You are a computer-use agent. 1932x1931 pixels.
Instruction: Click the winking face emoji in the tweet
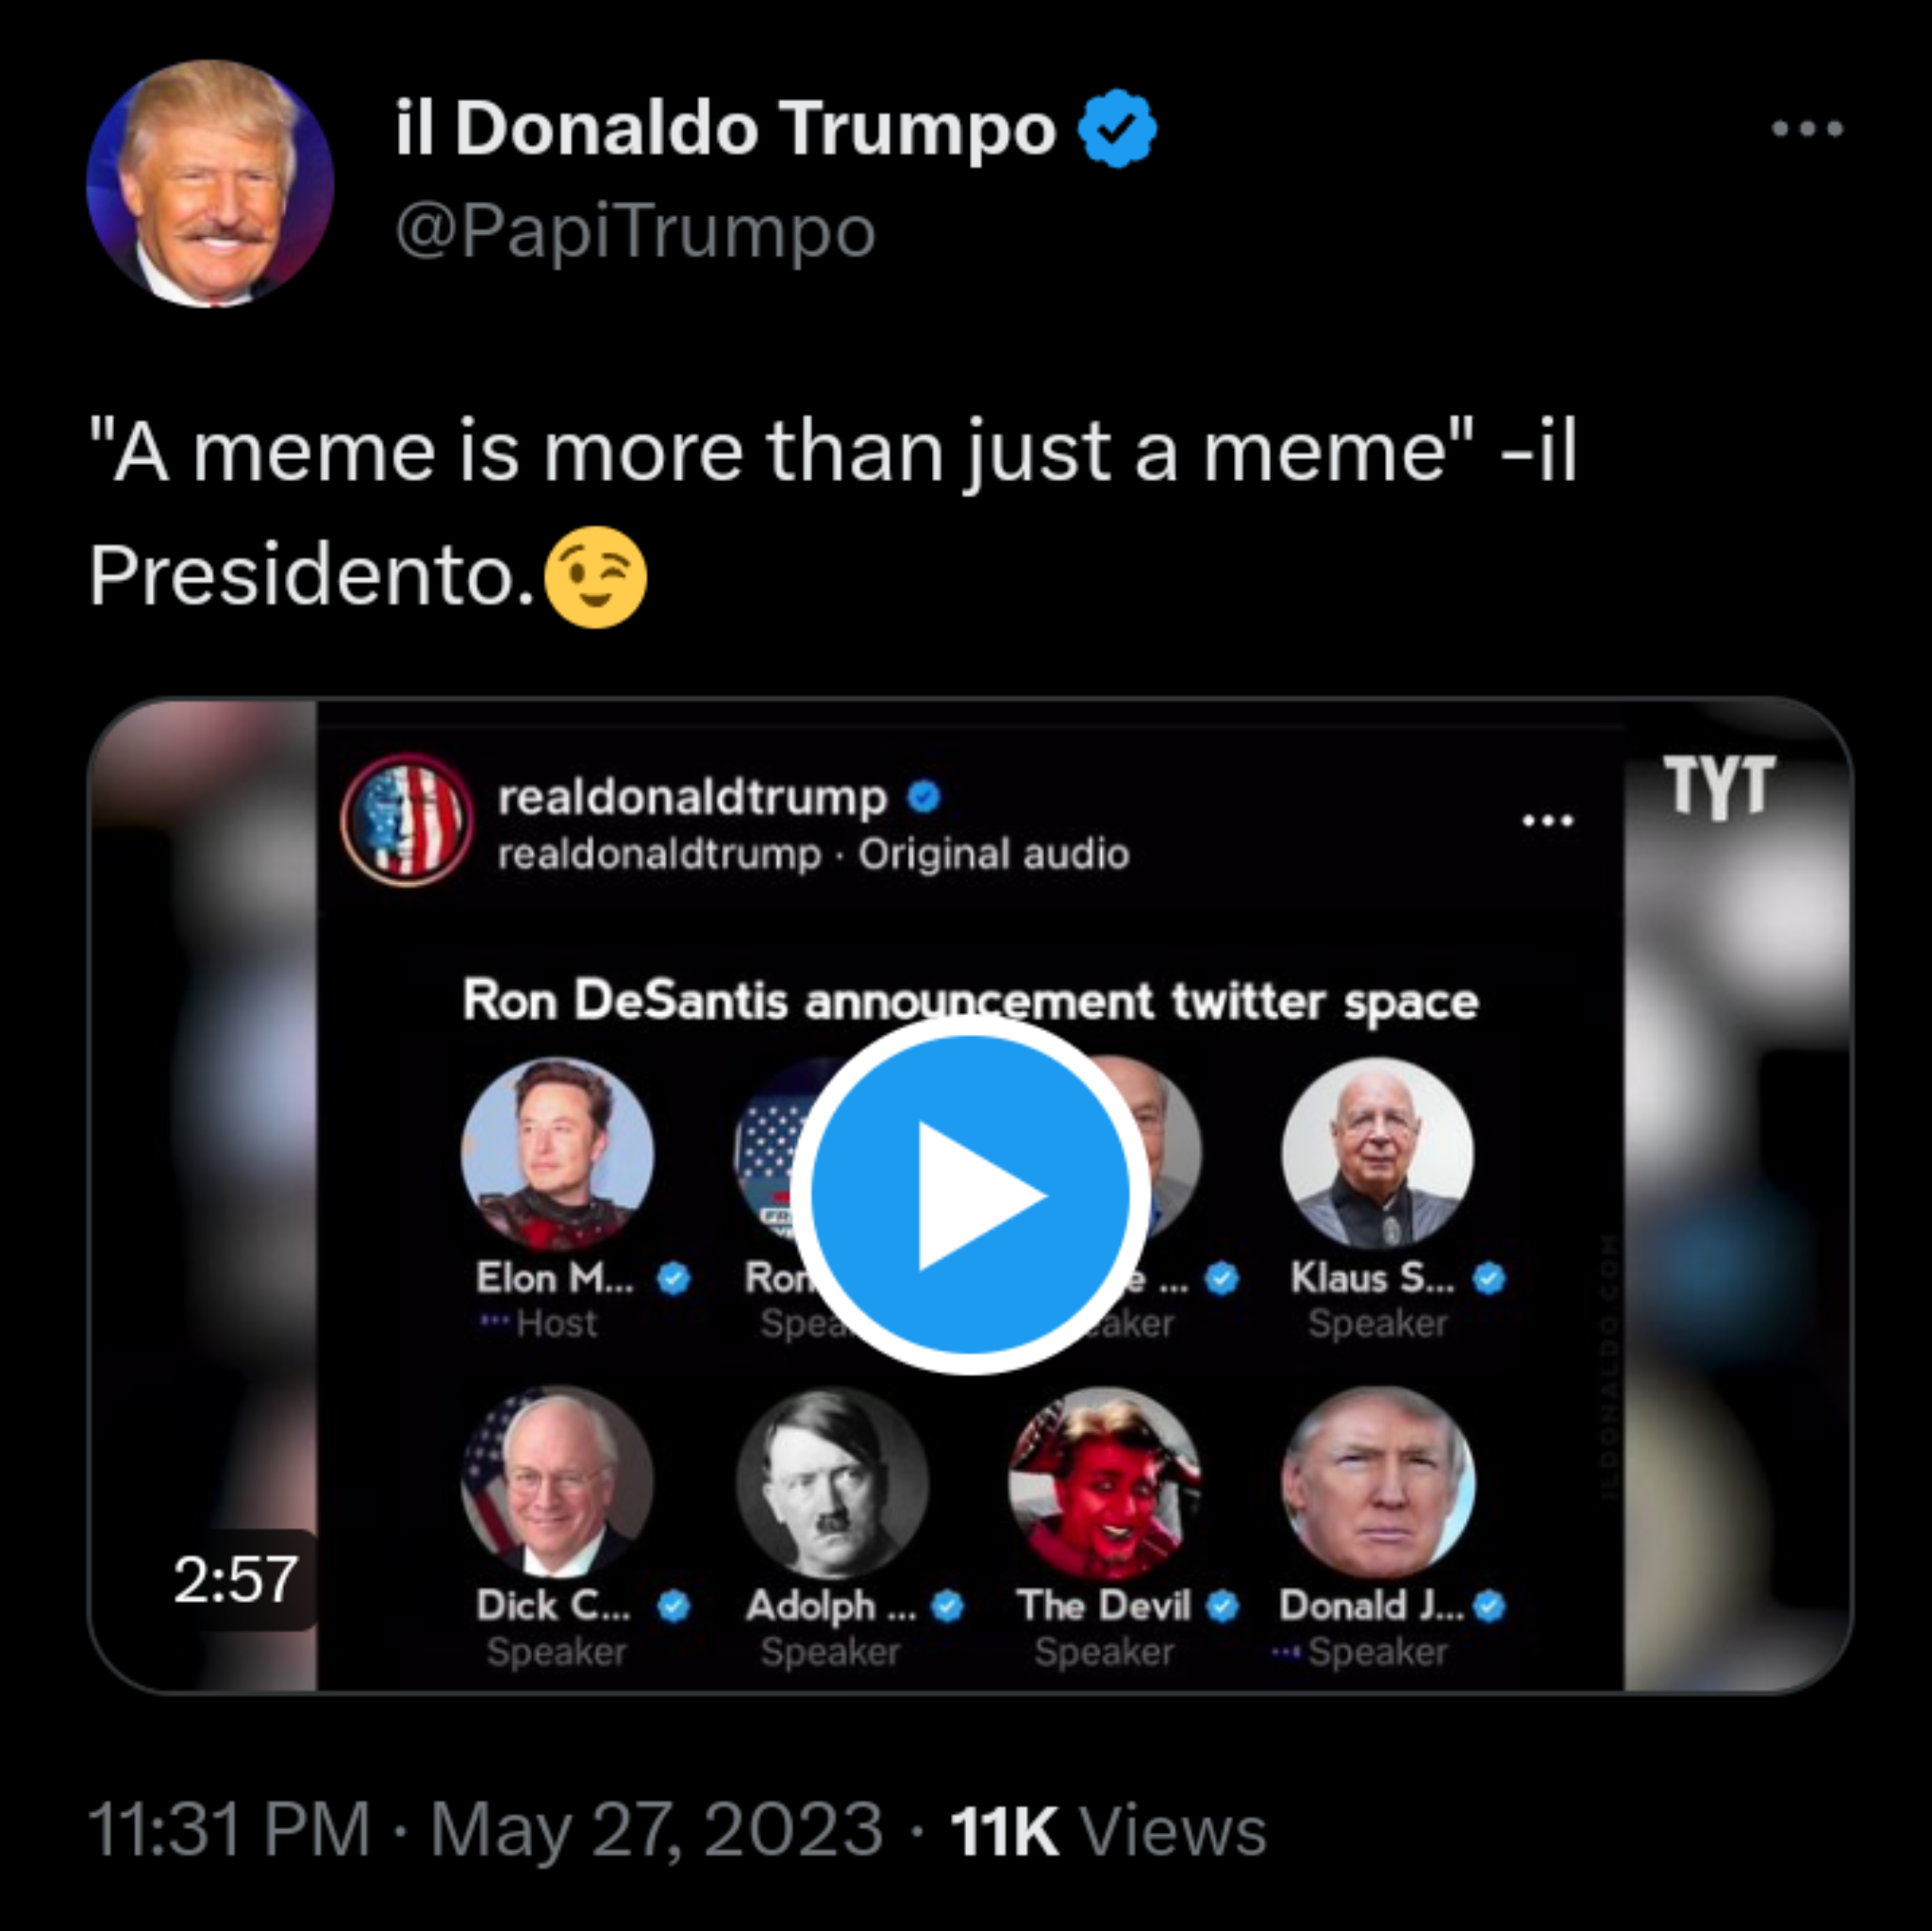596,577
